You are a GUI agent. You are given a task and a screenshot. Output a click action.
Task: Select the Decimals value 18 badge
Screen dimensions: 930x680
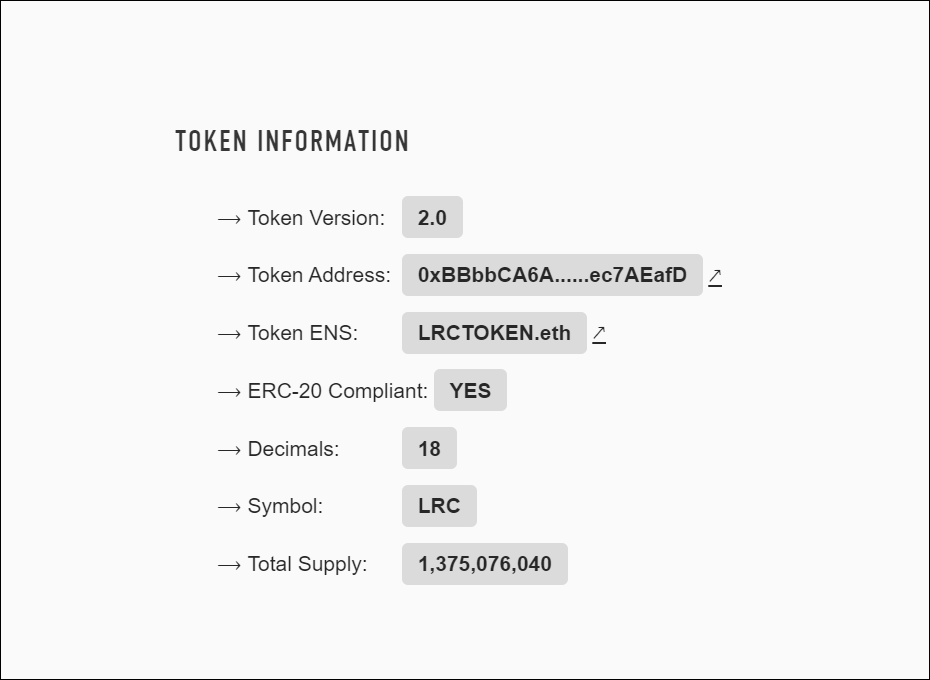(429, 448)
